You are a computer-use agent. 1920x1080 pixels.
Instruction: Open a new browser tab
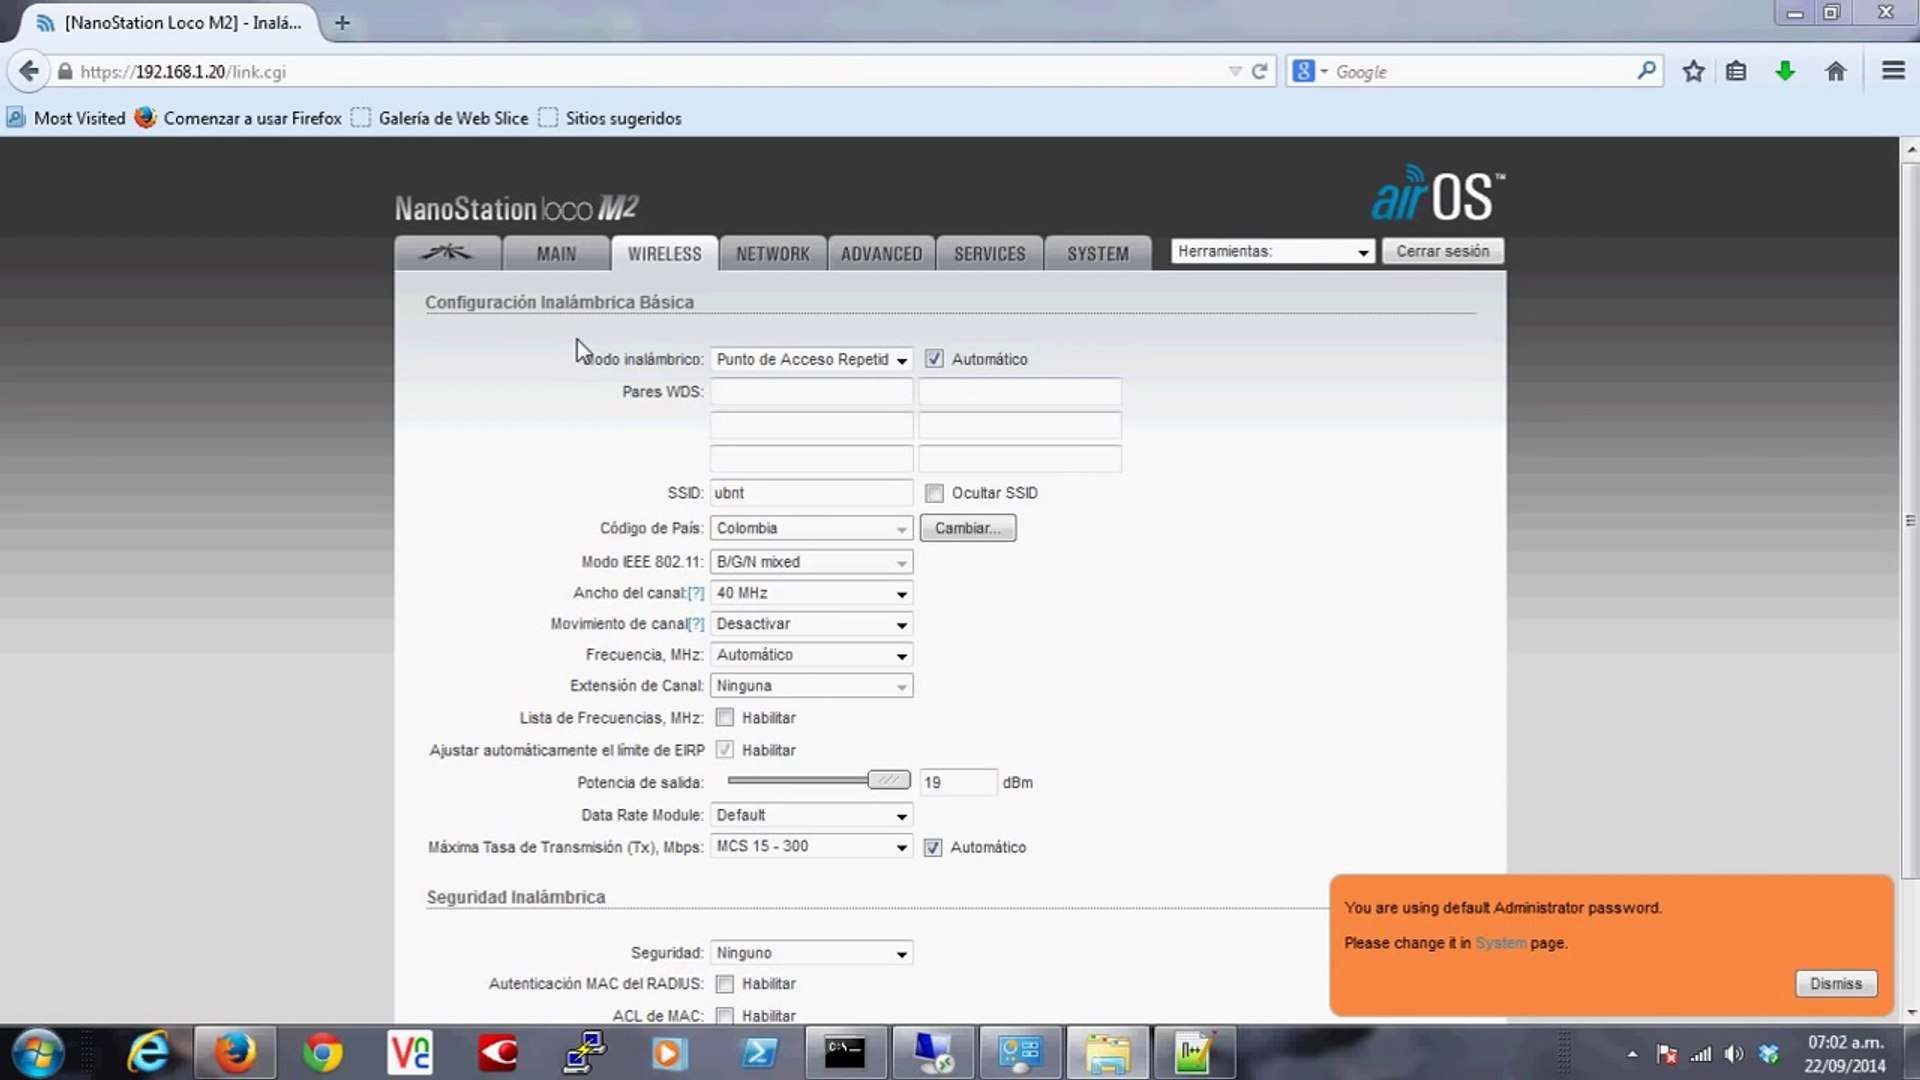coord(342,22)
